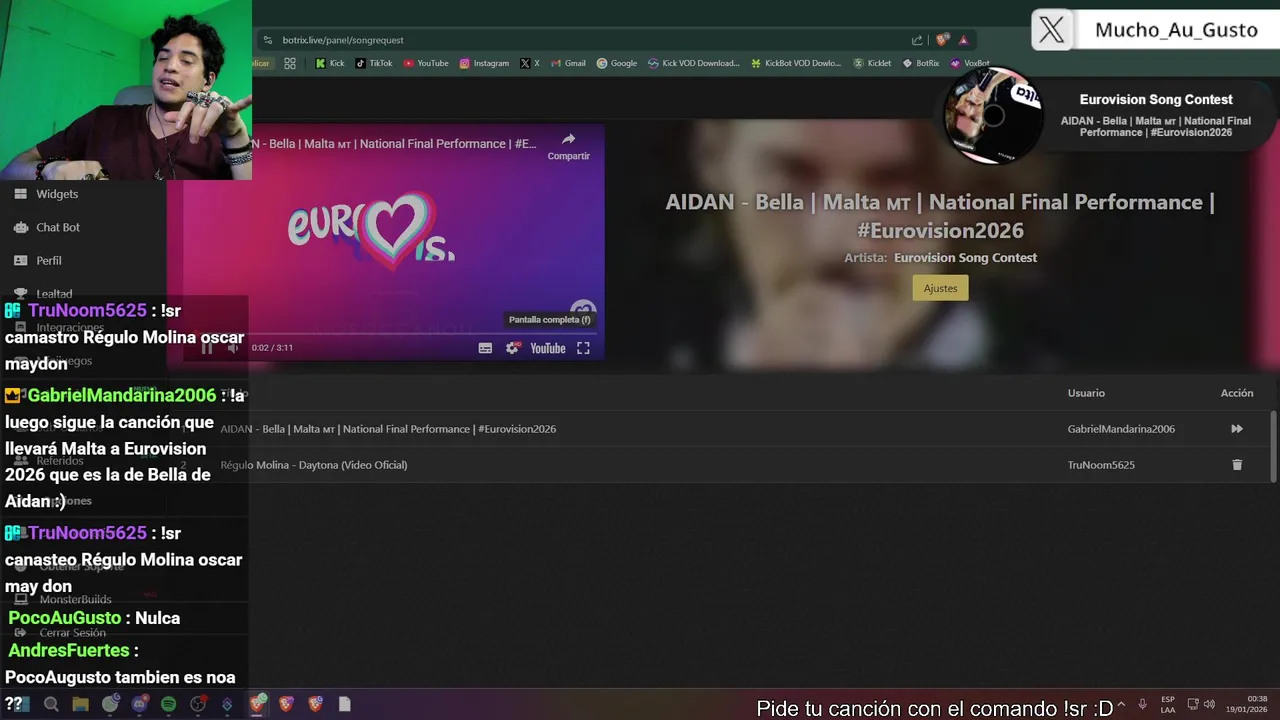Open File Explorer from taskbar

(80, 704)
